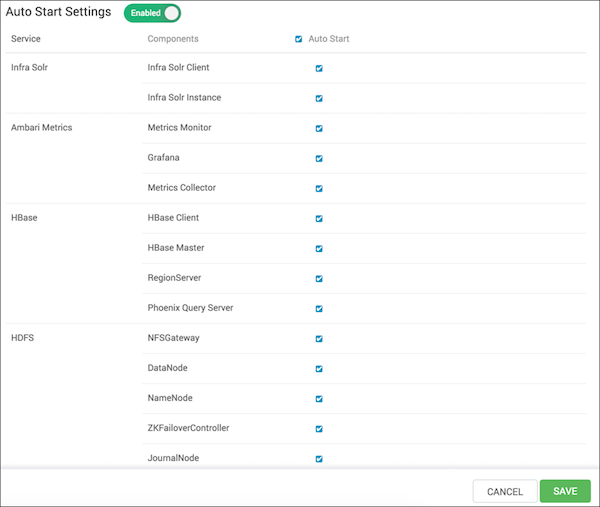Uncheck auto start for JournalNode
The width and height of the screenshot is (600, 507).
point(319,459)
